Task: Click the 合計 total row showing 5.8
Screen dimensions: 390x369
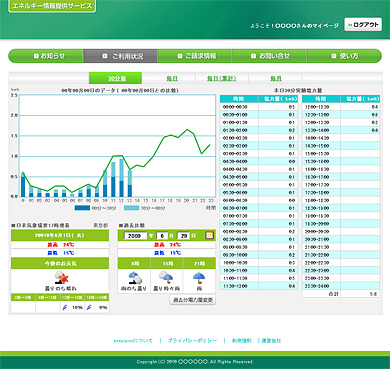Action: coord(341,294)
